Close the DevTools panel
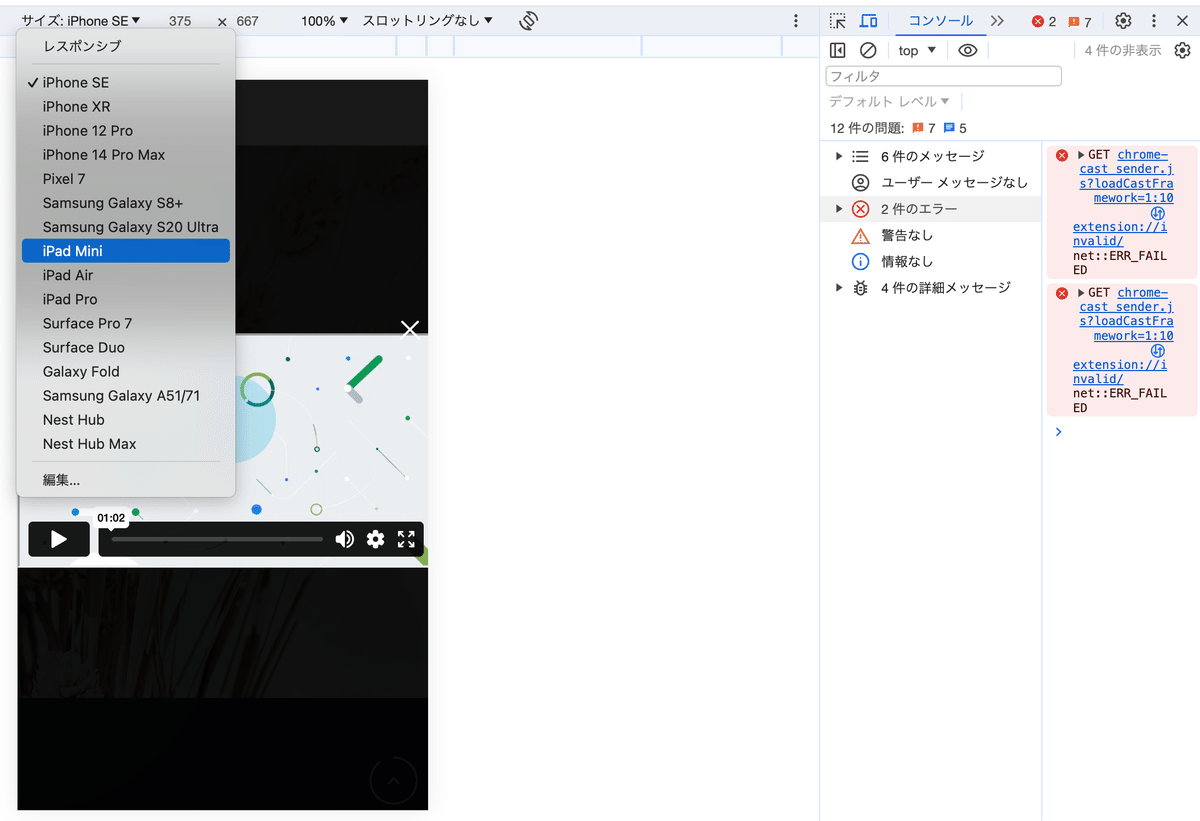 (1181, 21)
